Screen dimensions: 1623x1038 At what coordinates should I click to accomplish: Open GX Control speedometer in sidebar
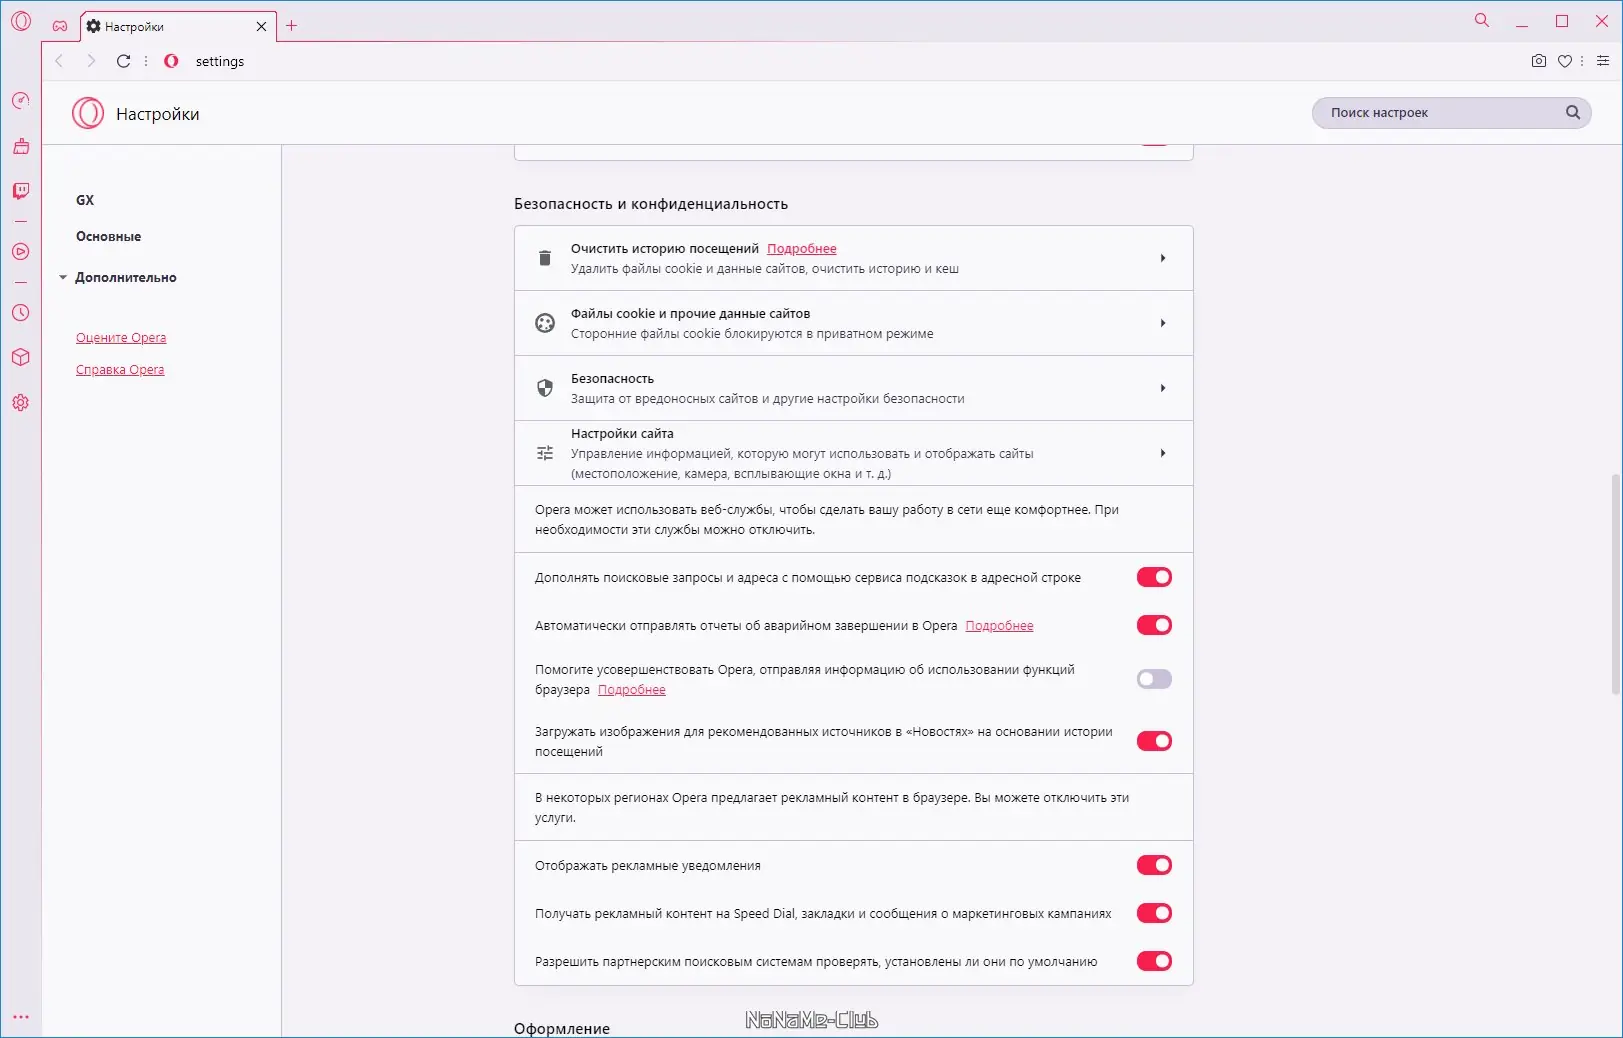(x=21, y=100)
